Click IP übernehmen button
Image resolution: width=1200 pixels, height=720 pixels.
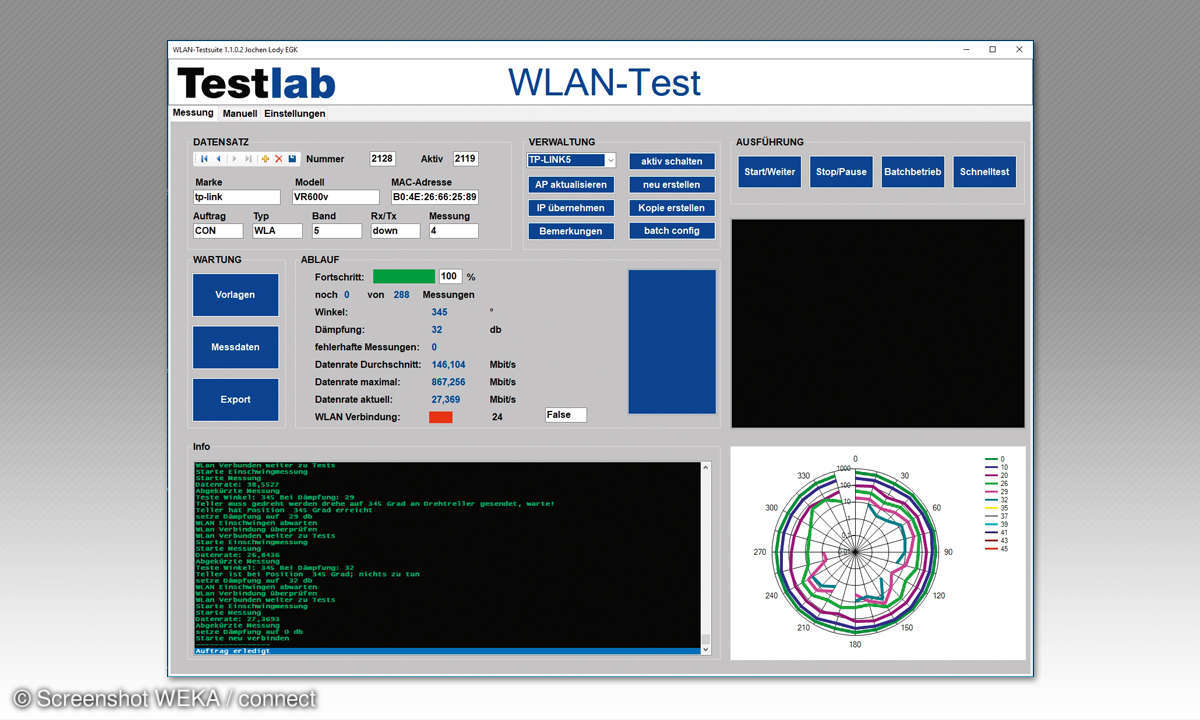pos(571,207)
